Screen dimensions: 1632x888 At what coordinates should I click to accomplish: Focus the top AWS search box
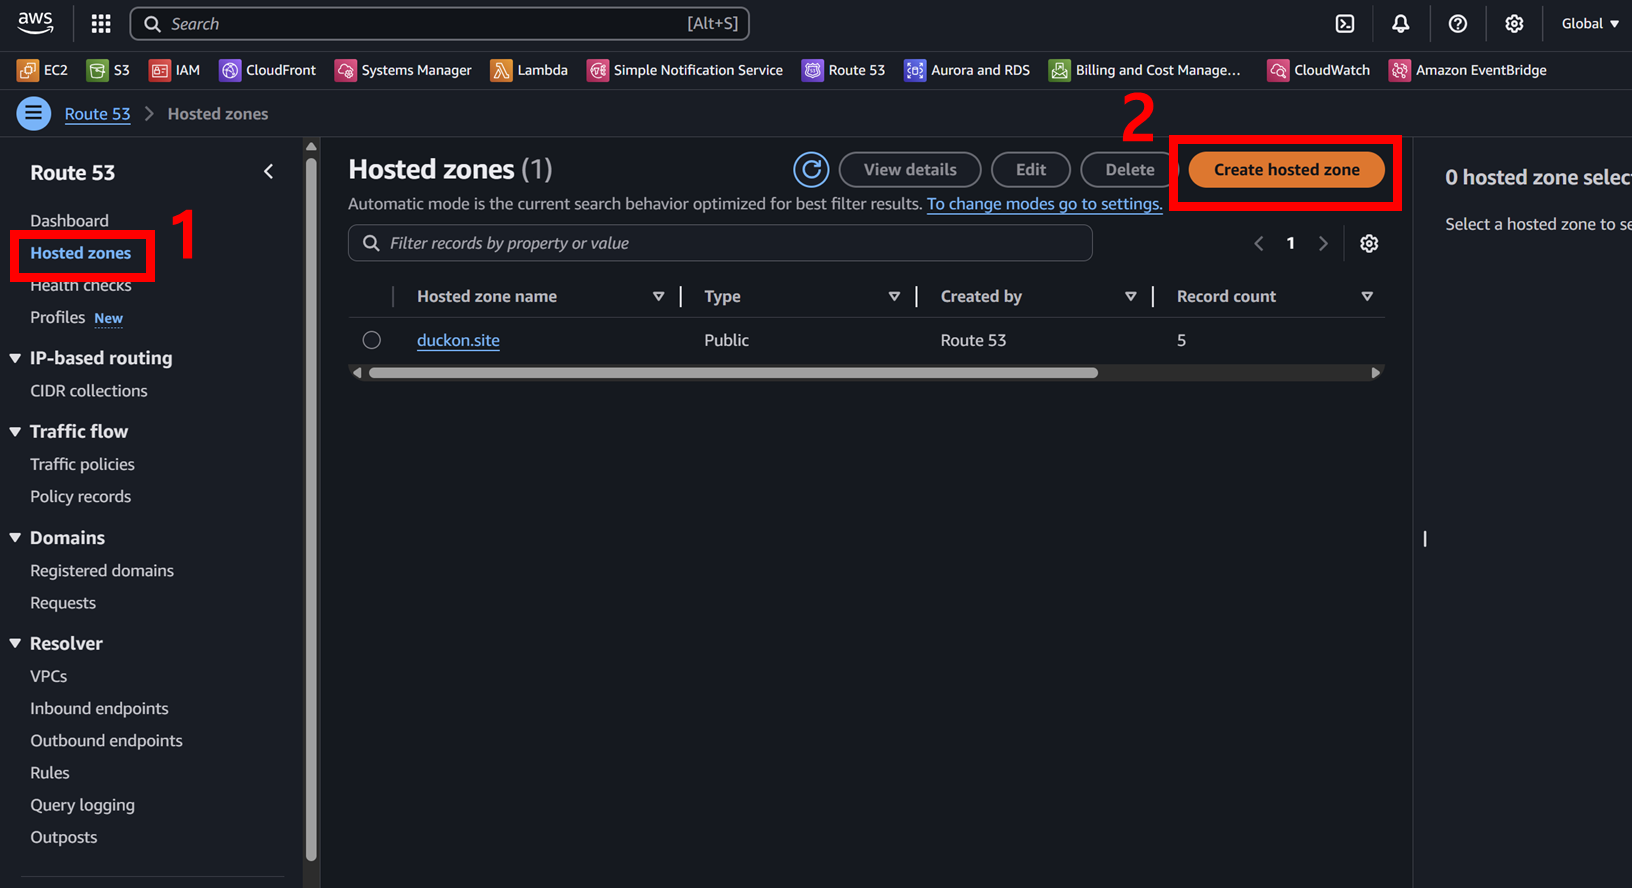440,23
